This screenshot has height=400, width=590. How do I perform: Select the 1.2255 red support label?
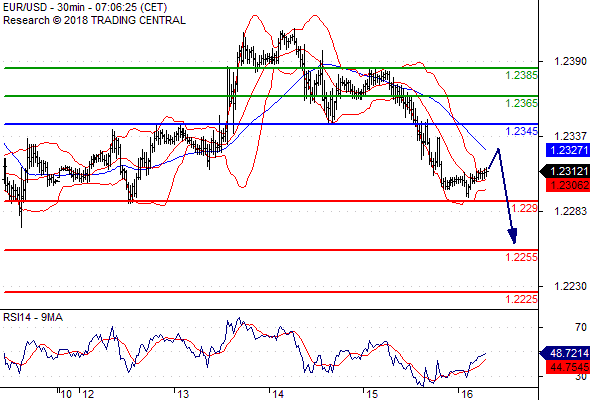[x=521, y=257]
